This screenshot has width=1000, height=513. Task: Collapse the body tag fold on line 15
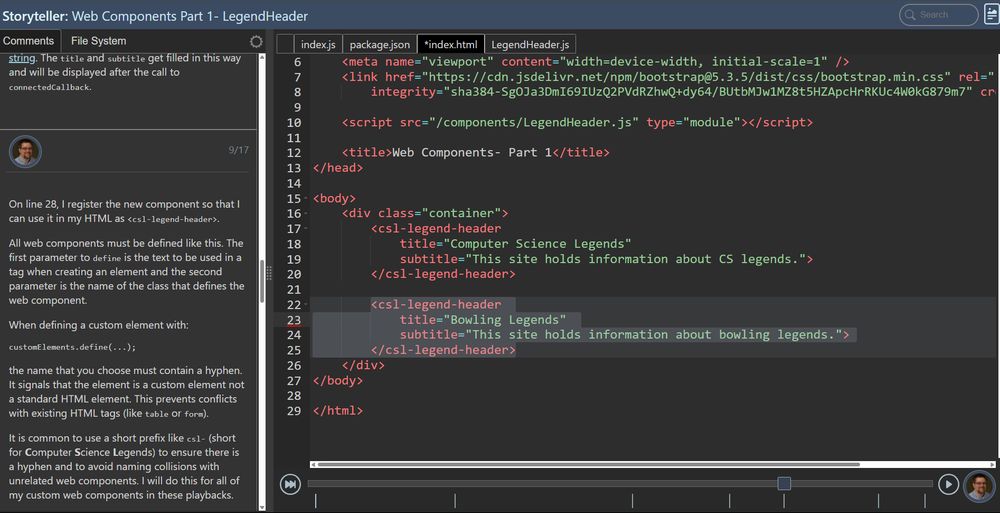pyautogui.click(x=307, y=198)
